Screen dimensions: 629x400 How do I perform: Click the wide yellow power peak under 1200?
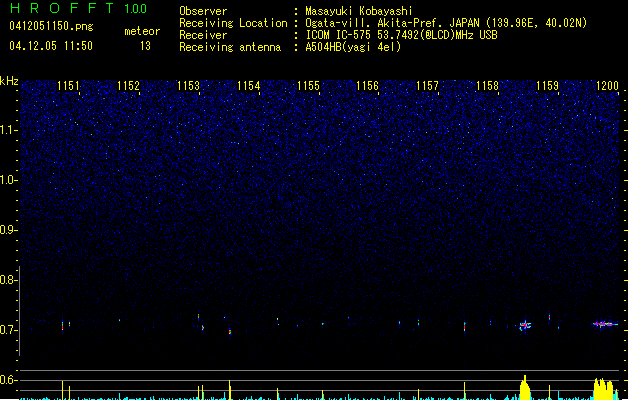[606, 388]
